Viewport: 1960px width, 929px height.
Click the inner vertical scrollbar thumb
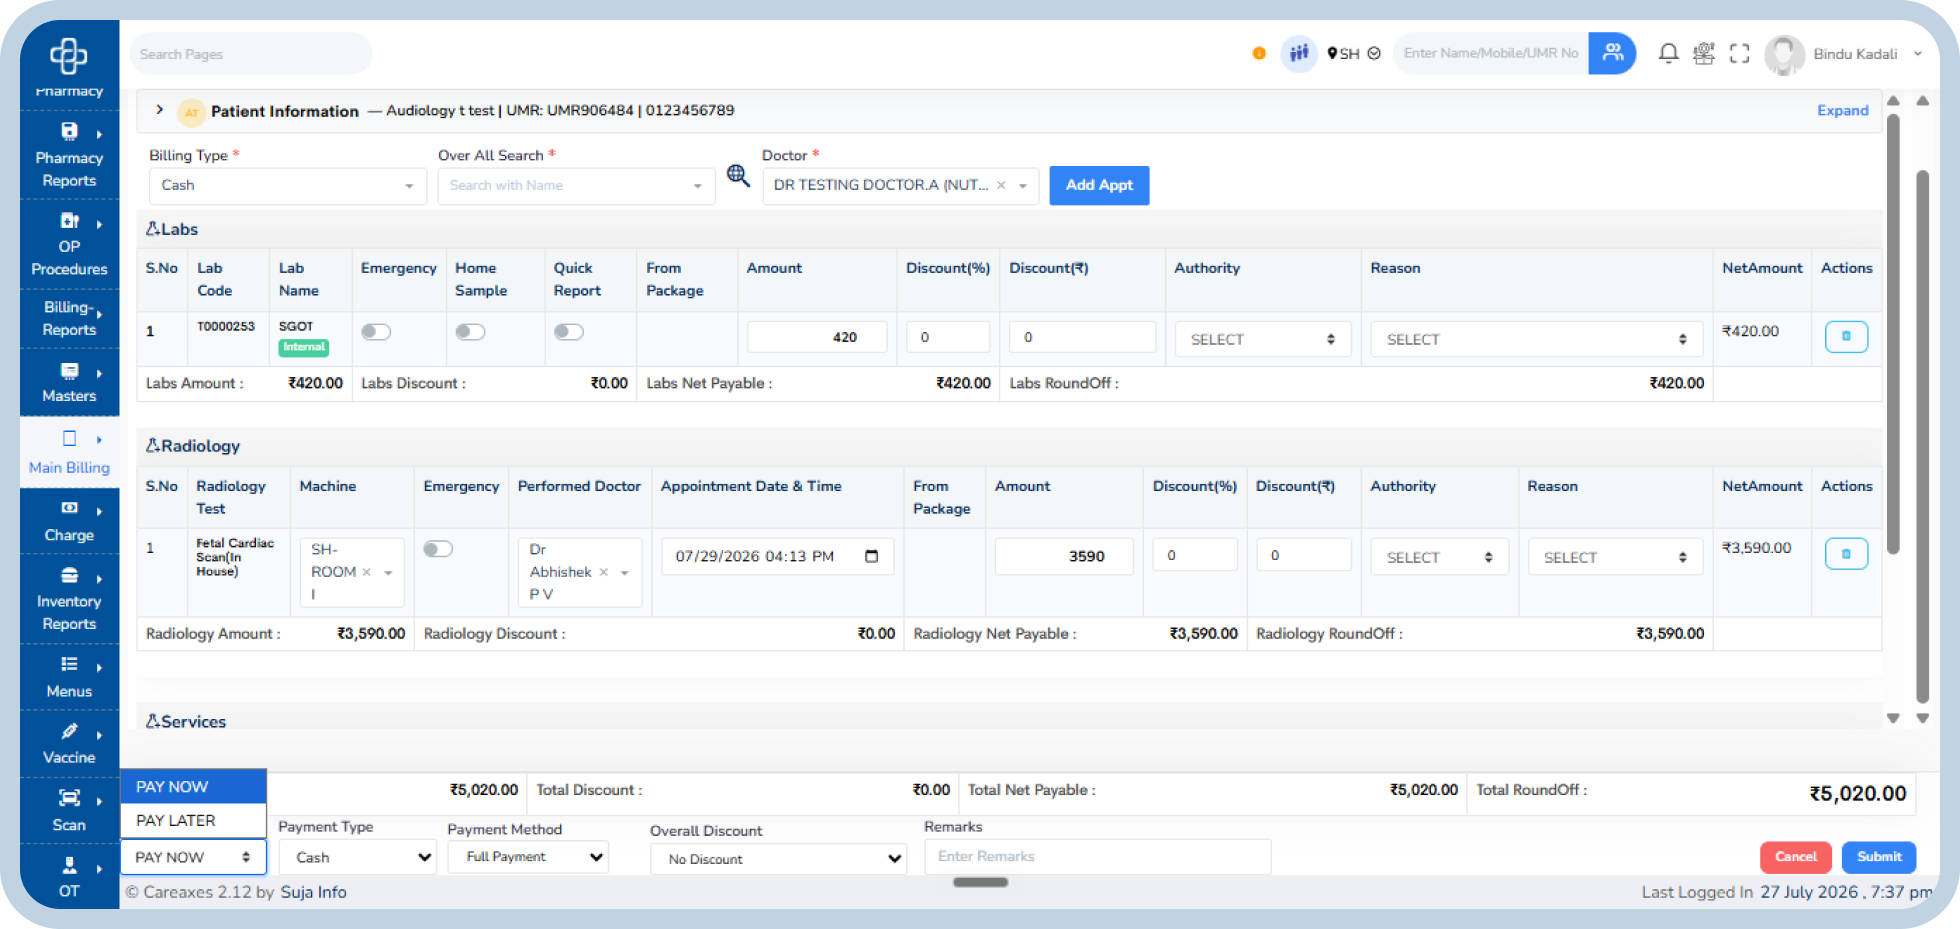point(1892,335)
